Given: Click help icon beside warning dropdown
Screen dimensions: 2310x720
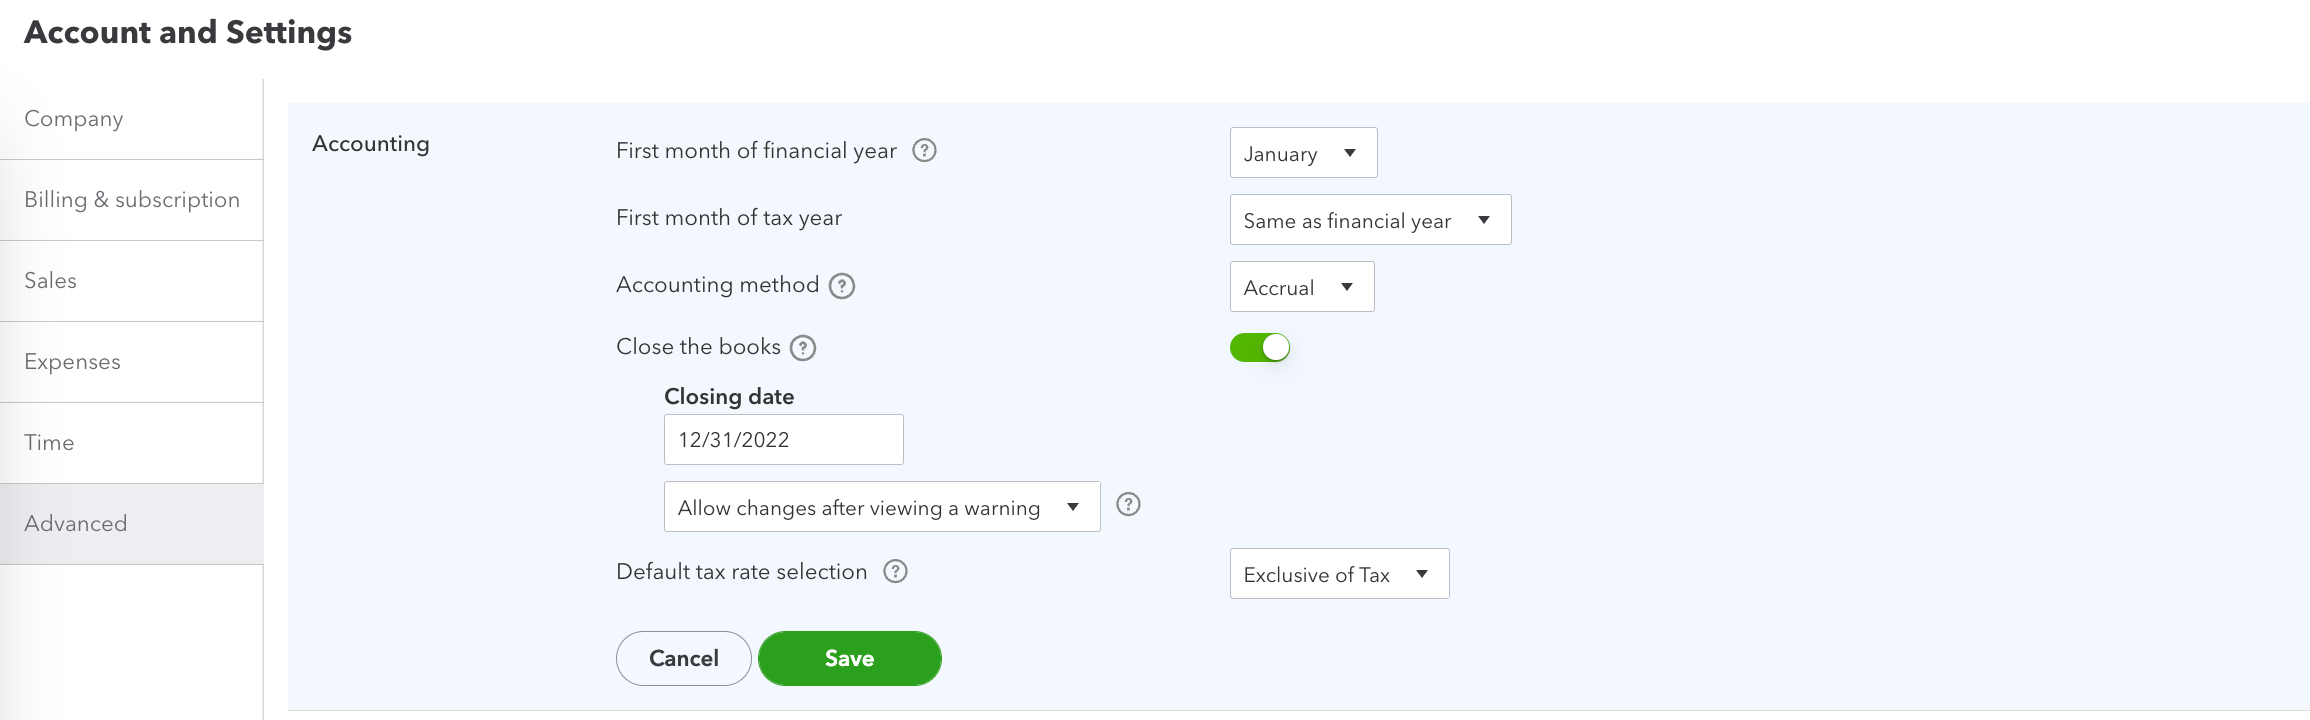Looking at the screenshot, I should point(1128,504).
